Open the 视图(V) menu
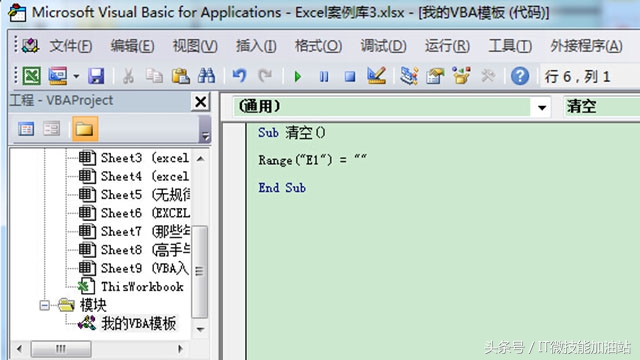The height and width of the screenshot is (360, 640). tap(195, 46)
